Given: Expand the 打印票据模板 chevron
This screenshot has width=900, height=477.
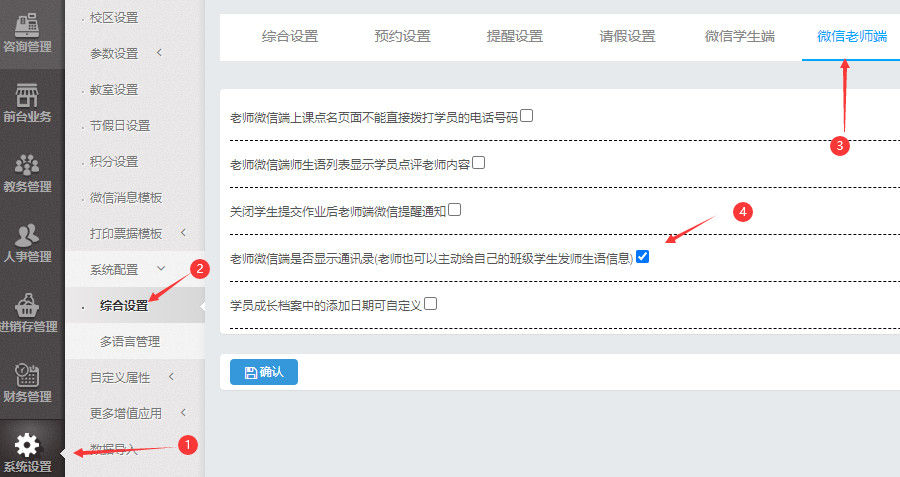Looking at the screenshot, I should pos(184,232).
